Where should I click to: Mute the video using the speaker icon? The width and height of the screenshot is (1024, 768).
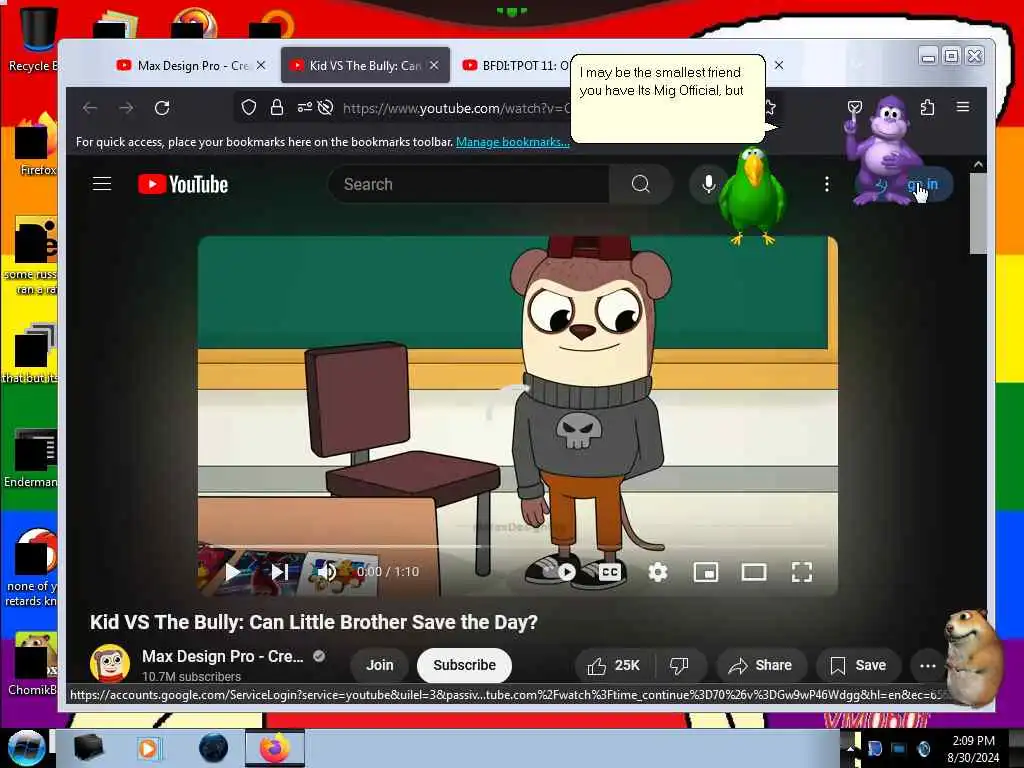pos(327,572)
